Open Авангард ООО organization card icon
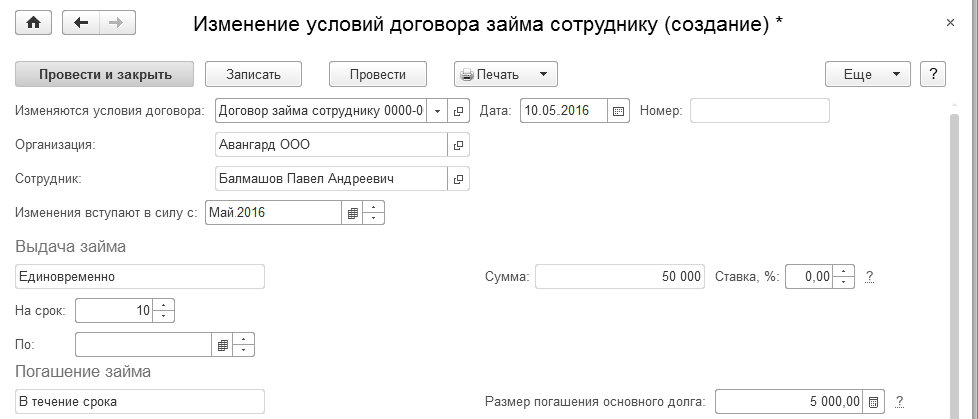 [459, 145]
